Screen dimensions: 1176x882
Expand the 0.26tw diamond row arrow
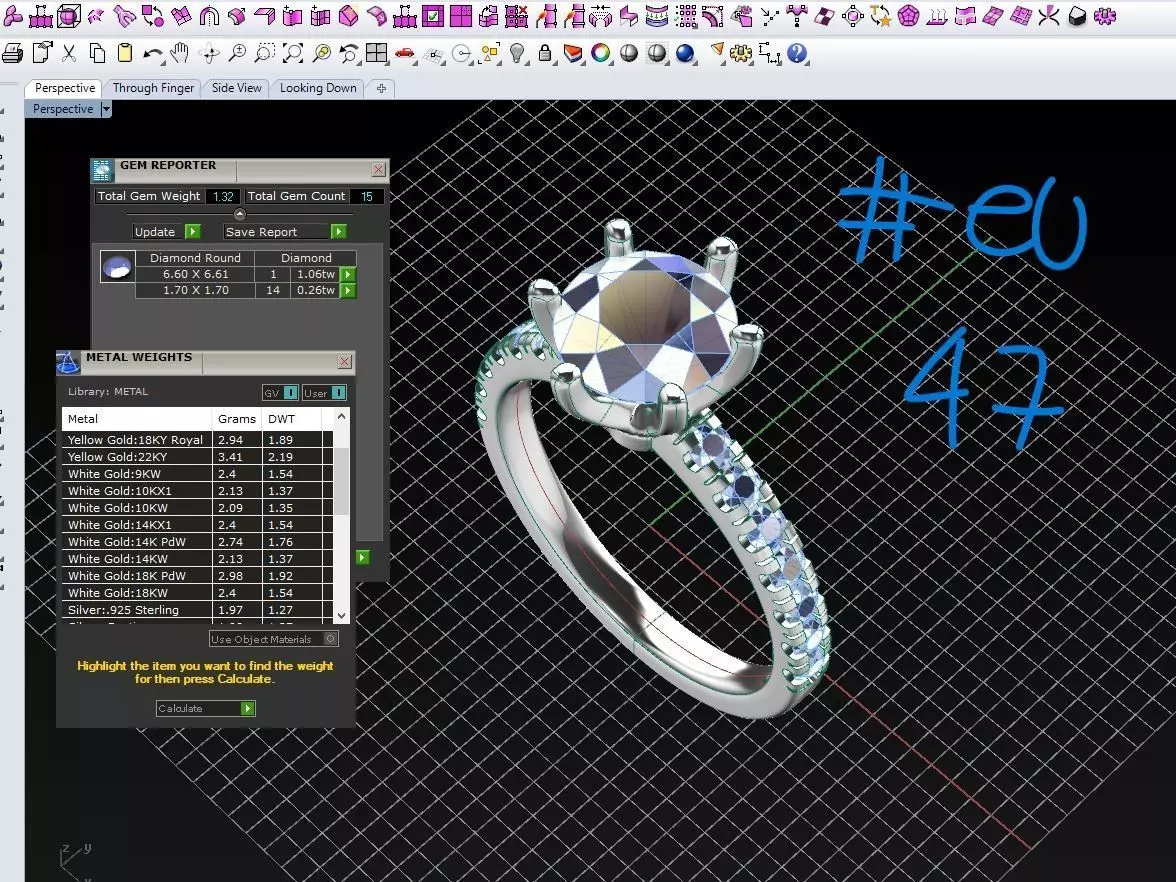pos(348,290)
